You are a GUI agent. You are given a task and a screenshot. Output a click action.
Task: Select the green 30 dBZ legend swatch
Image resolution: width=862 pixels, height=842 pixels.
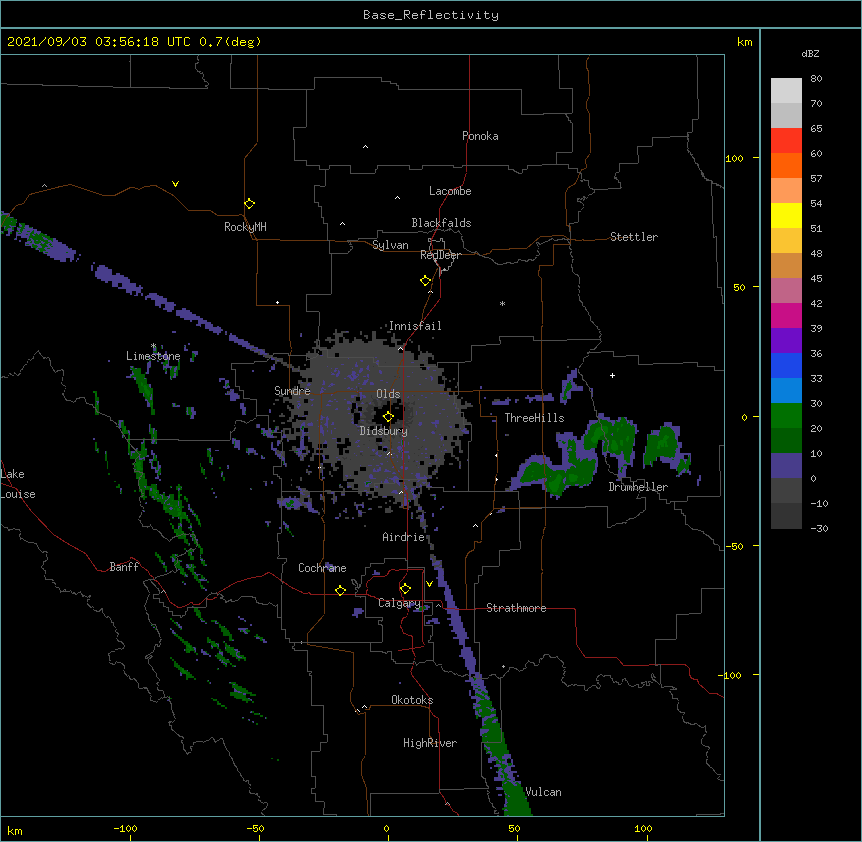point(786,416)
